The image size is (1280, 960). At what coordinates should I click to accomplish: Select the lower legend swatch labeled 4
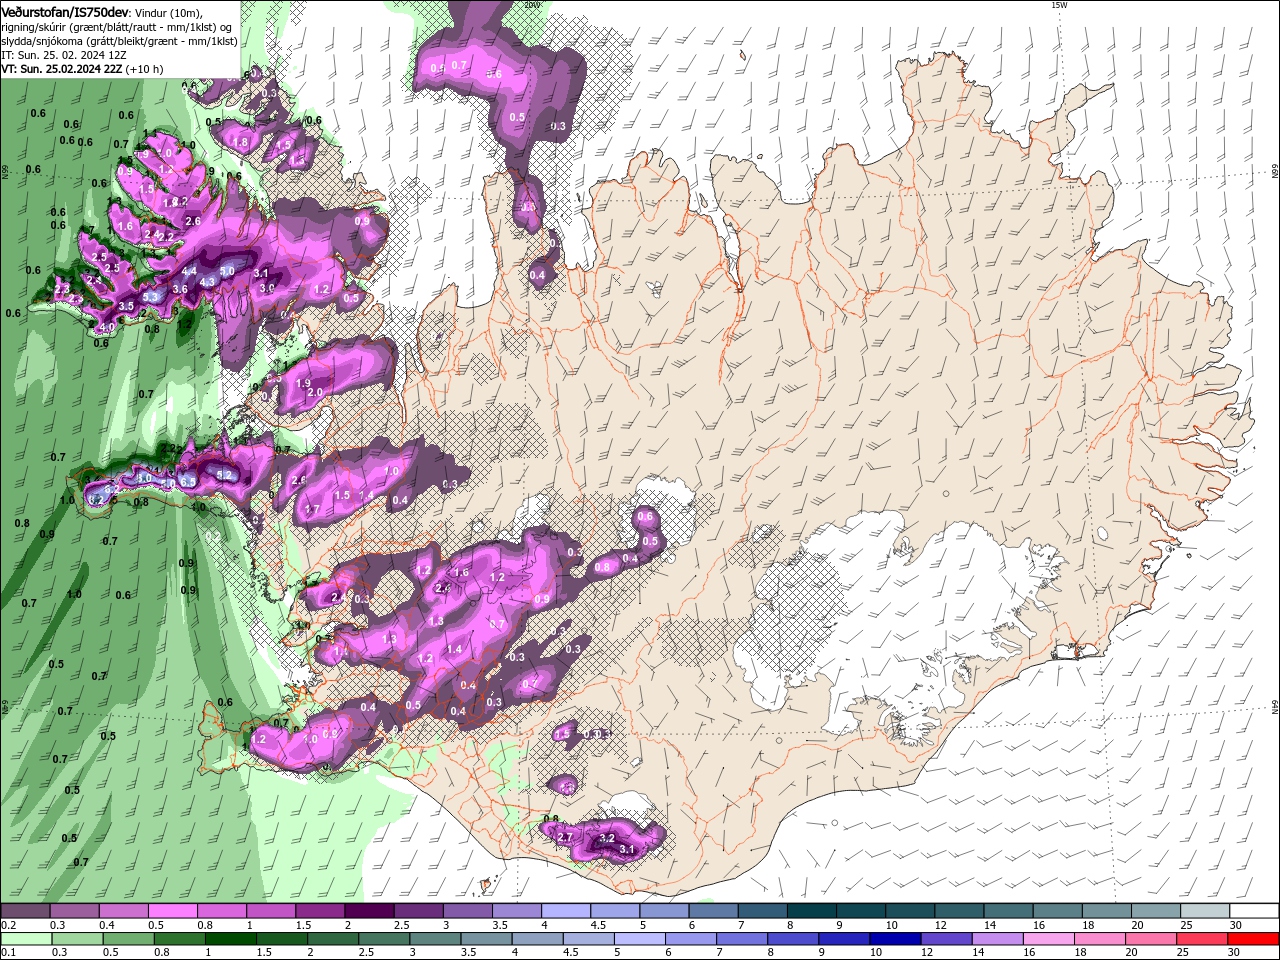538,939
